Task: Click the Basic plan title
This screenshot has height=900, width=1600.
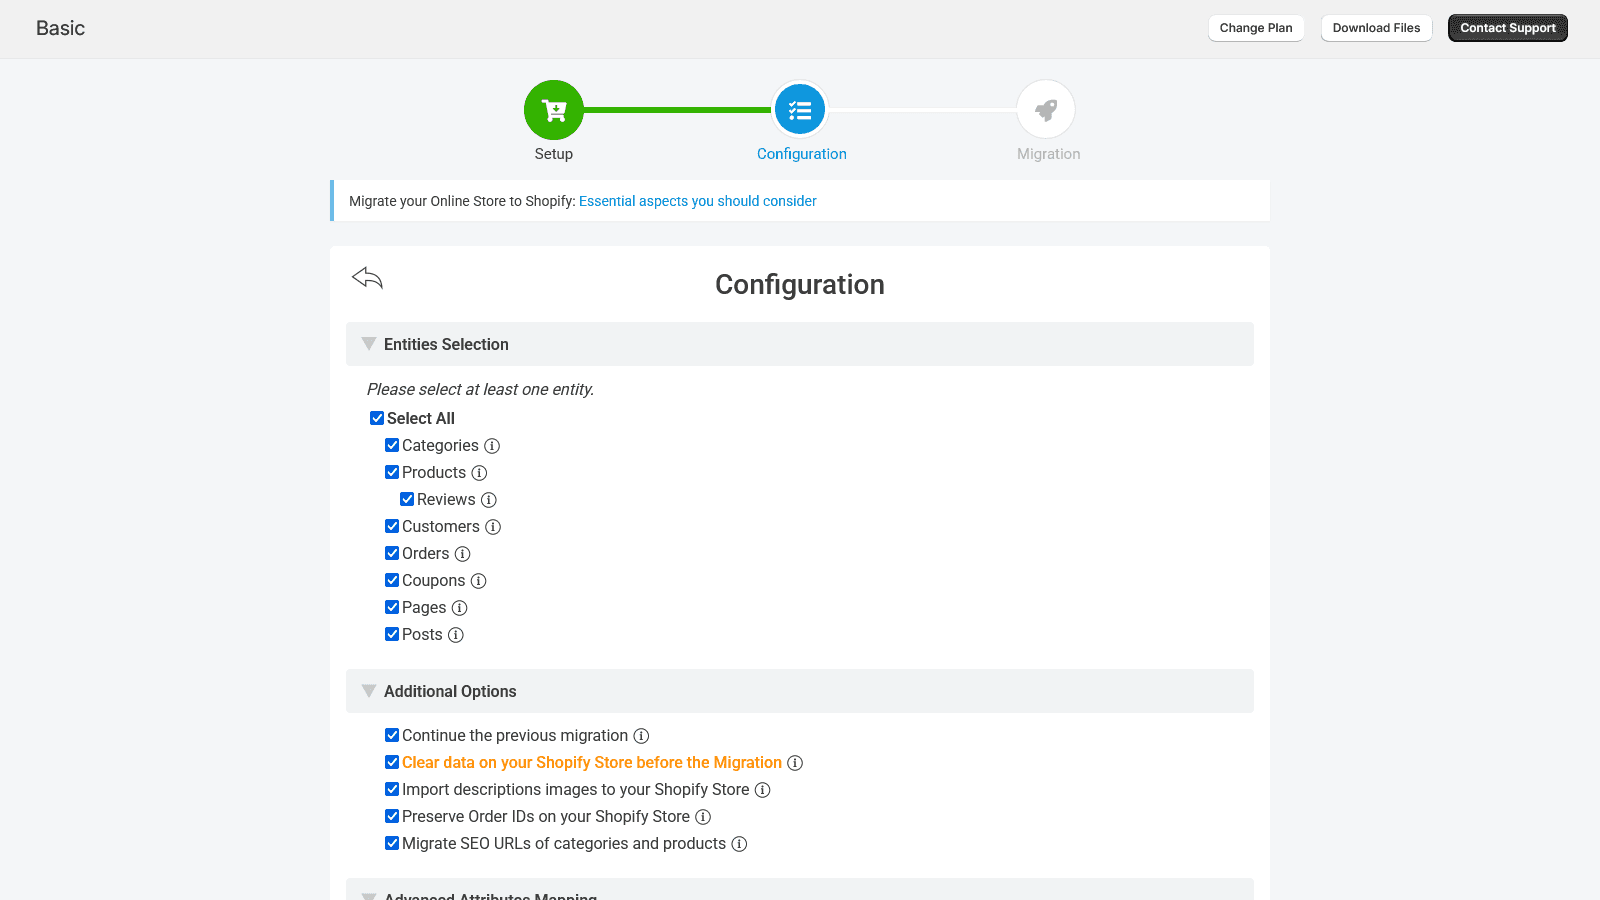Action: coord(61,28)
